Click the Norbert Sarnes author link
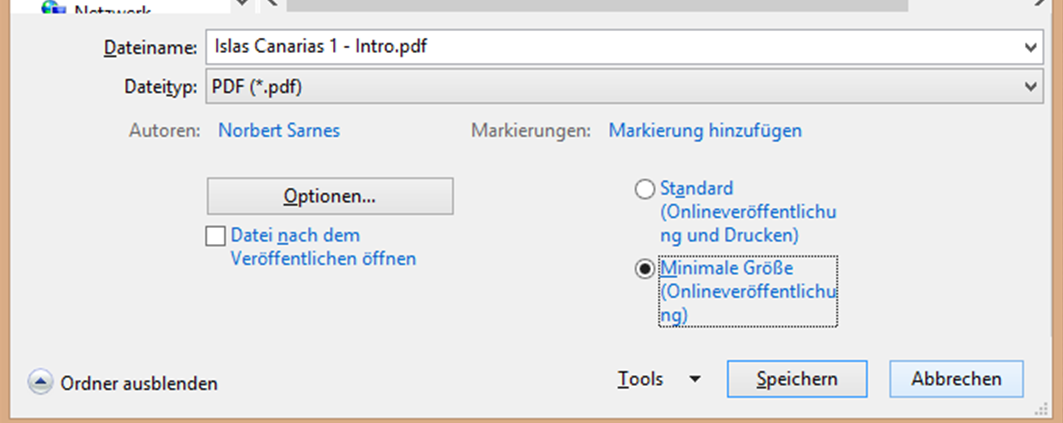This screenshot has width=1063, height=423. click(x=278, y=130)
